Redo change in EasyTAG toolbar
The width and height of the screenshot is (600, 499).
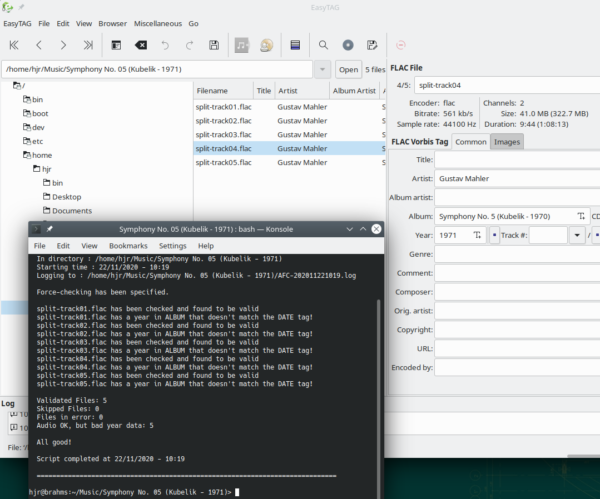point(189,45)
